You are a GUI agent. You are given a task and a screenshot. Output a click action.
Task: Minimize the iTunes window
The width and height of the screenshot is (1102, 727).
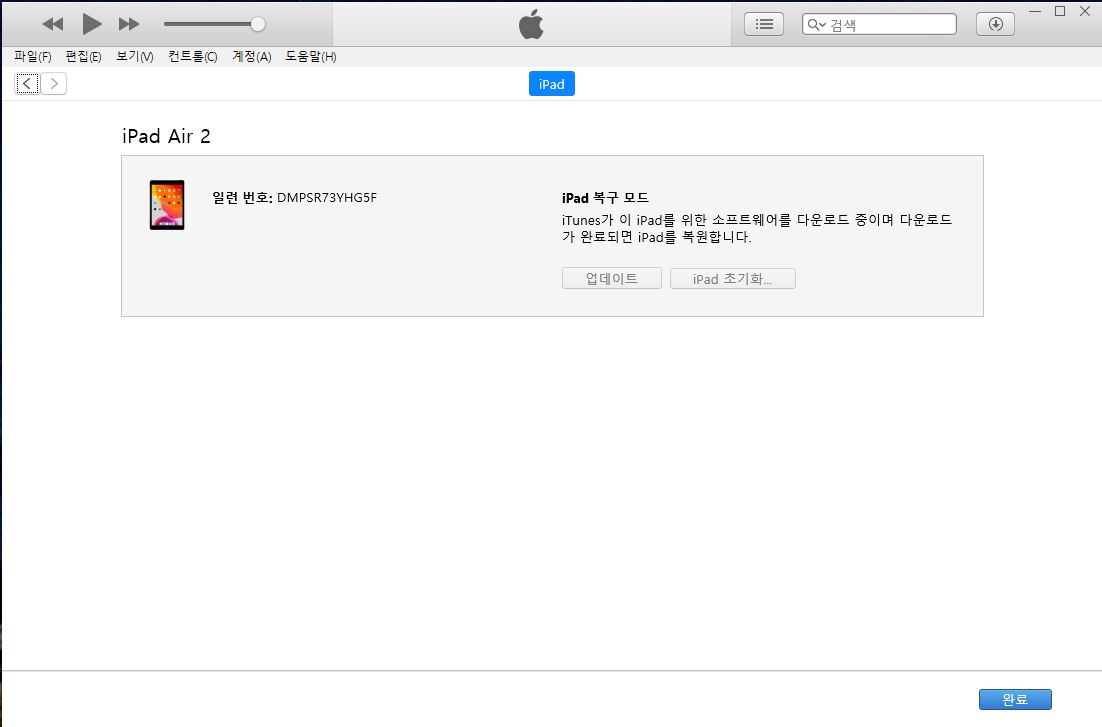1035,11
